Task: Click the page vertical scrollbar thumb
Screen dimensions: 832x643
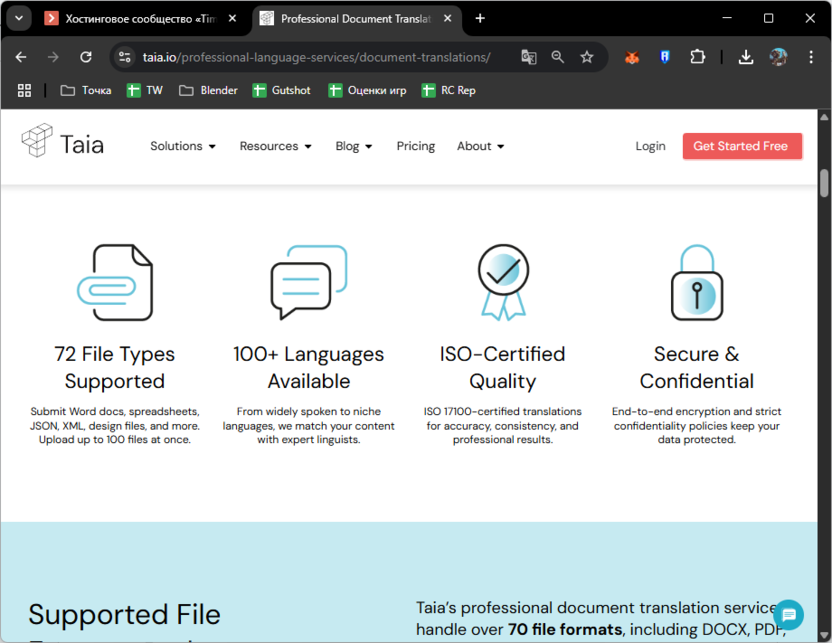Action: click(824, 183)
